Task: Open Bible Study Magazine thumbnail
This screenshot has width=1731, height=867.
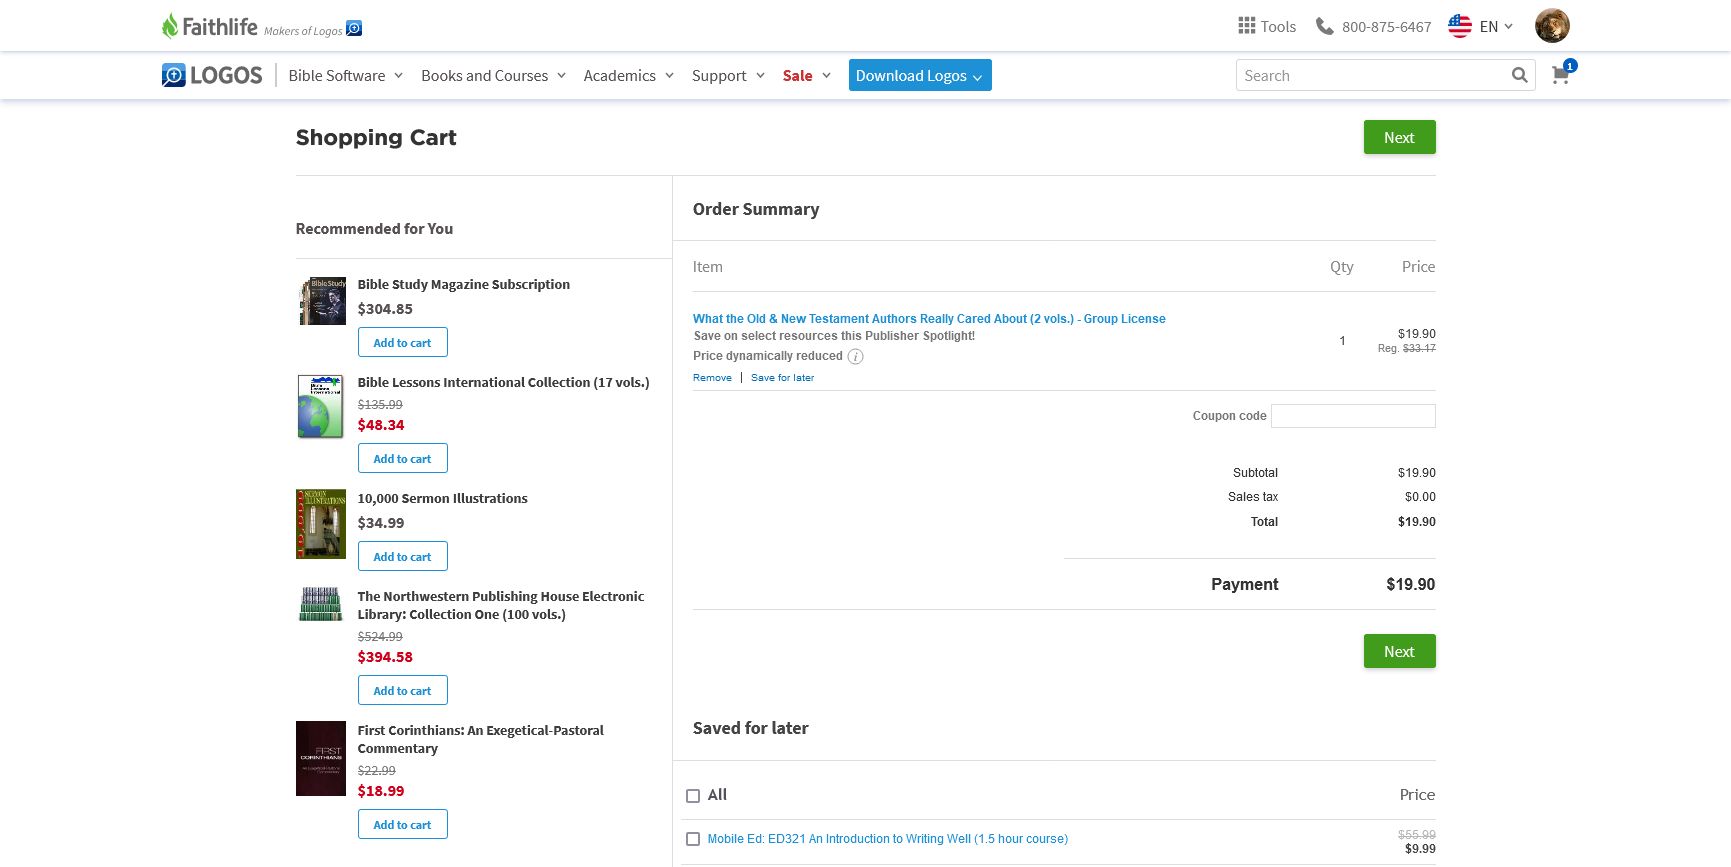Action: (x=321, y=301)
